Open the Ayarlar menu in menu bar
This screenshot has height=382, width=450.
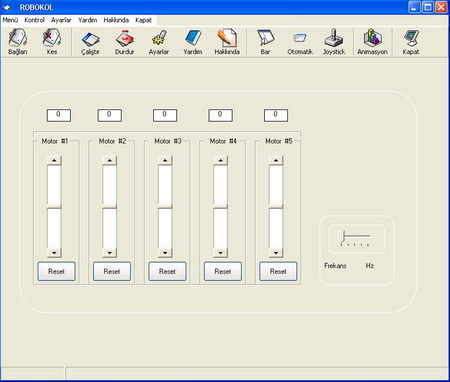coord(61,20)
